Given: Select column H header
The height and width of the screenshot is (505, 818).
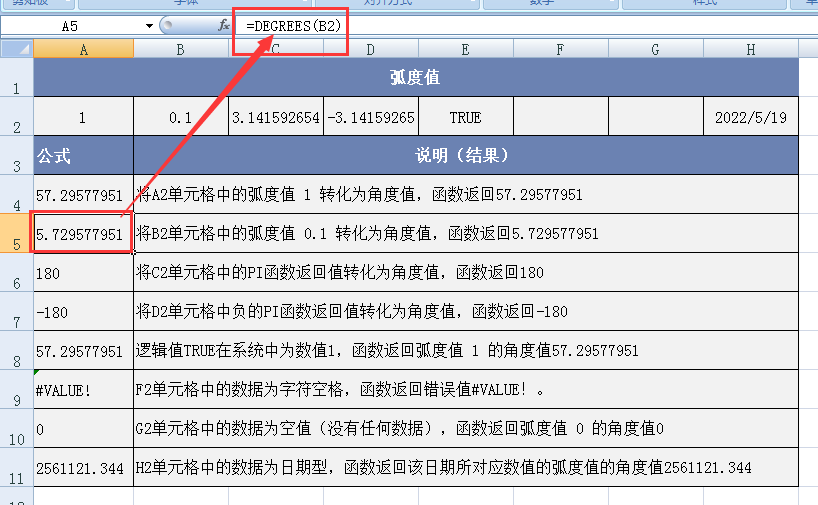Looking at the screenshot, I should [751, 49].
